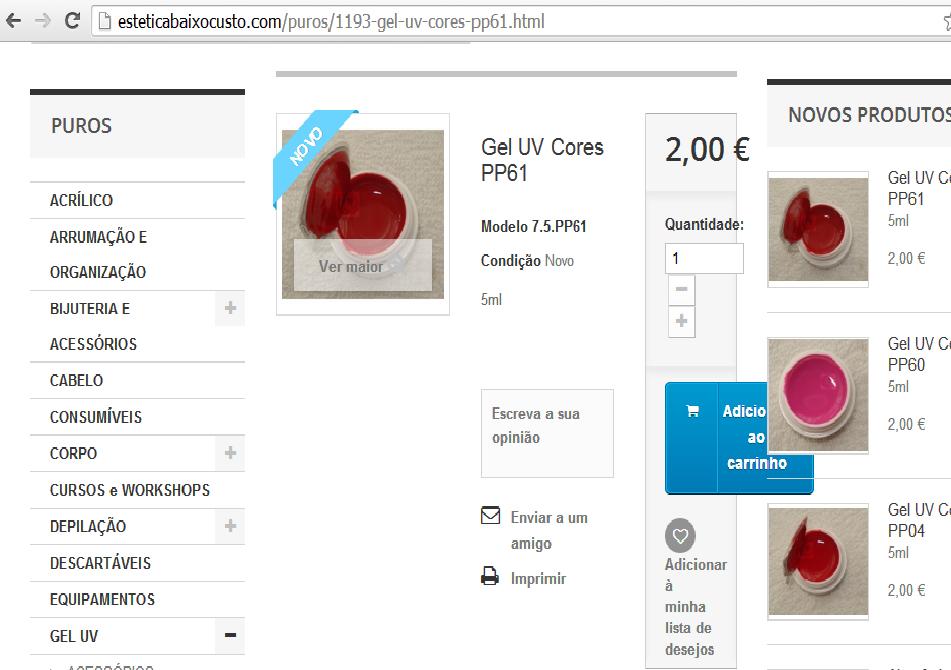Expand the DEPILAÇÃO category
Screen dimensions: 951x670
pos(230,526)
